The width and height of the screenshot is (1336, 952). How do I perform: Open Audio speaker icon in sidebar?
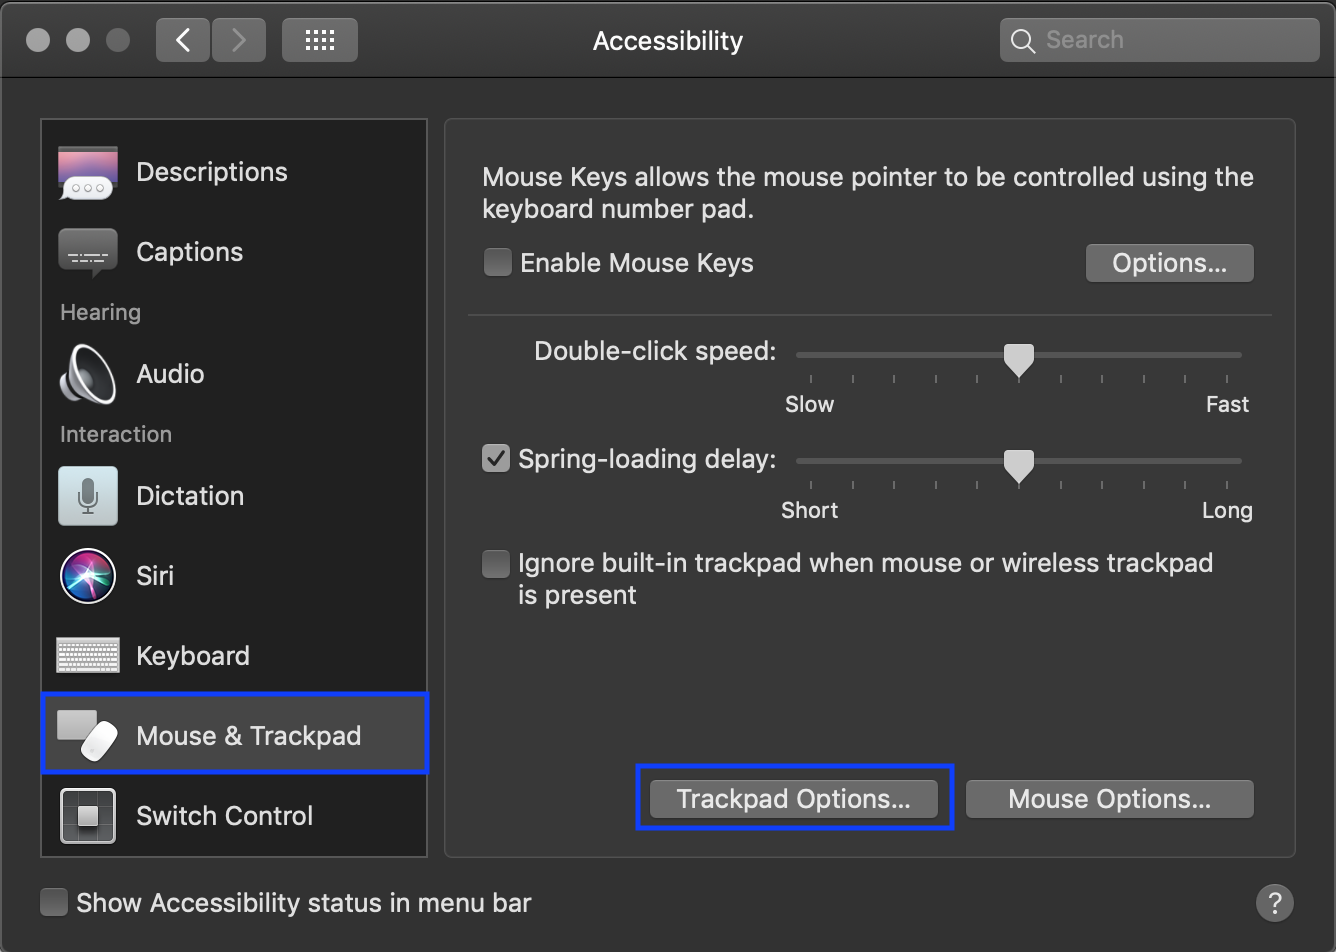point(88,374)
